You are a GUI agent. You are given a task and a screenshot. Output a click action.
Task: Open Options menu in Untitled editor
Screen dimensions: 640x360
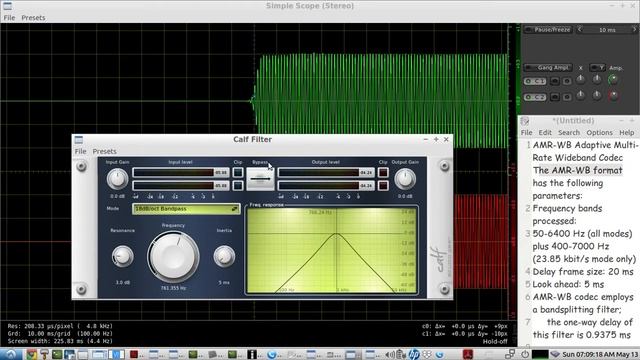click(599, 133)
